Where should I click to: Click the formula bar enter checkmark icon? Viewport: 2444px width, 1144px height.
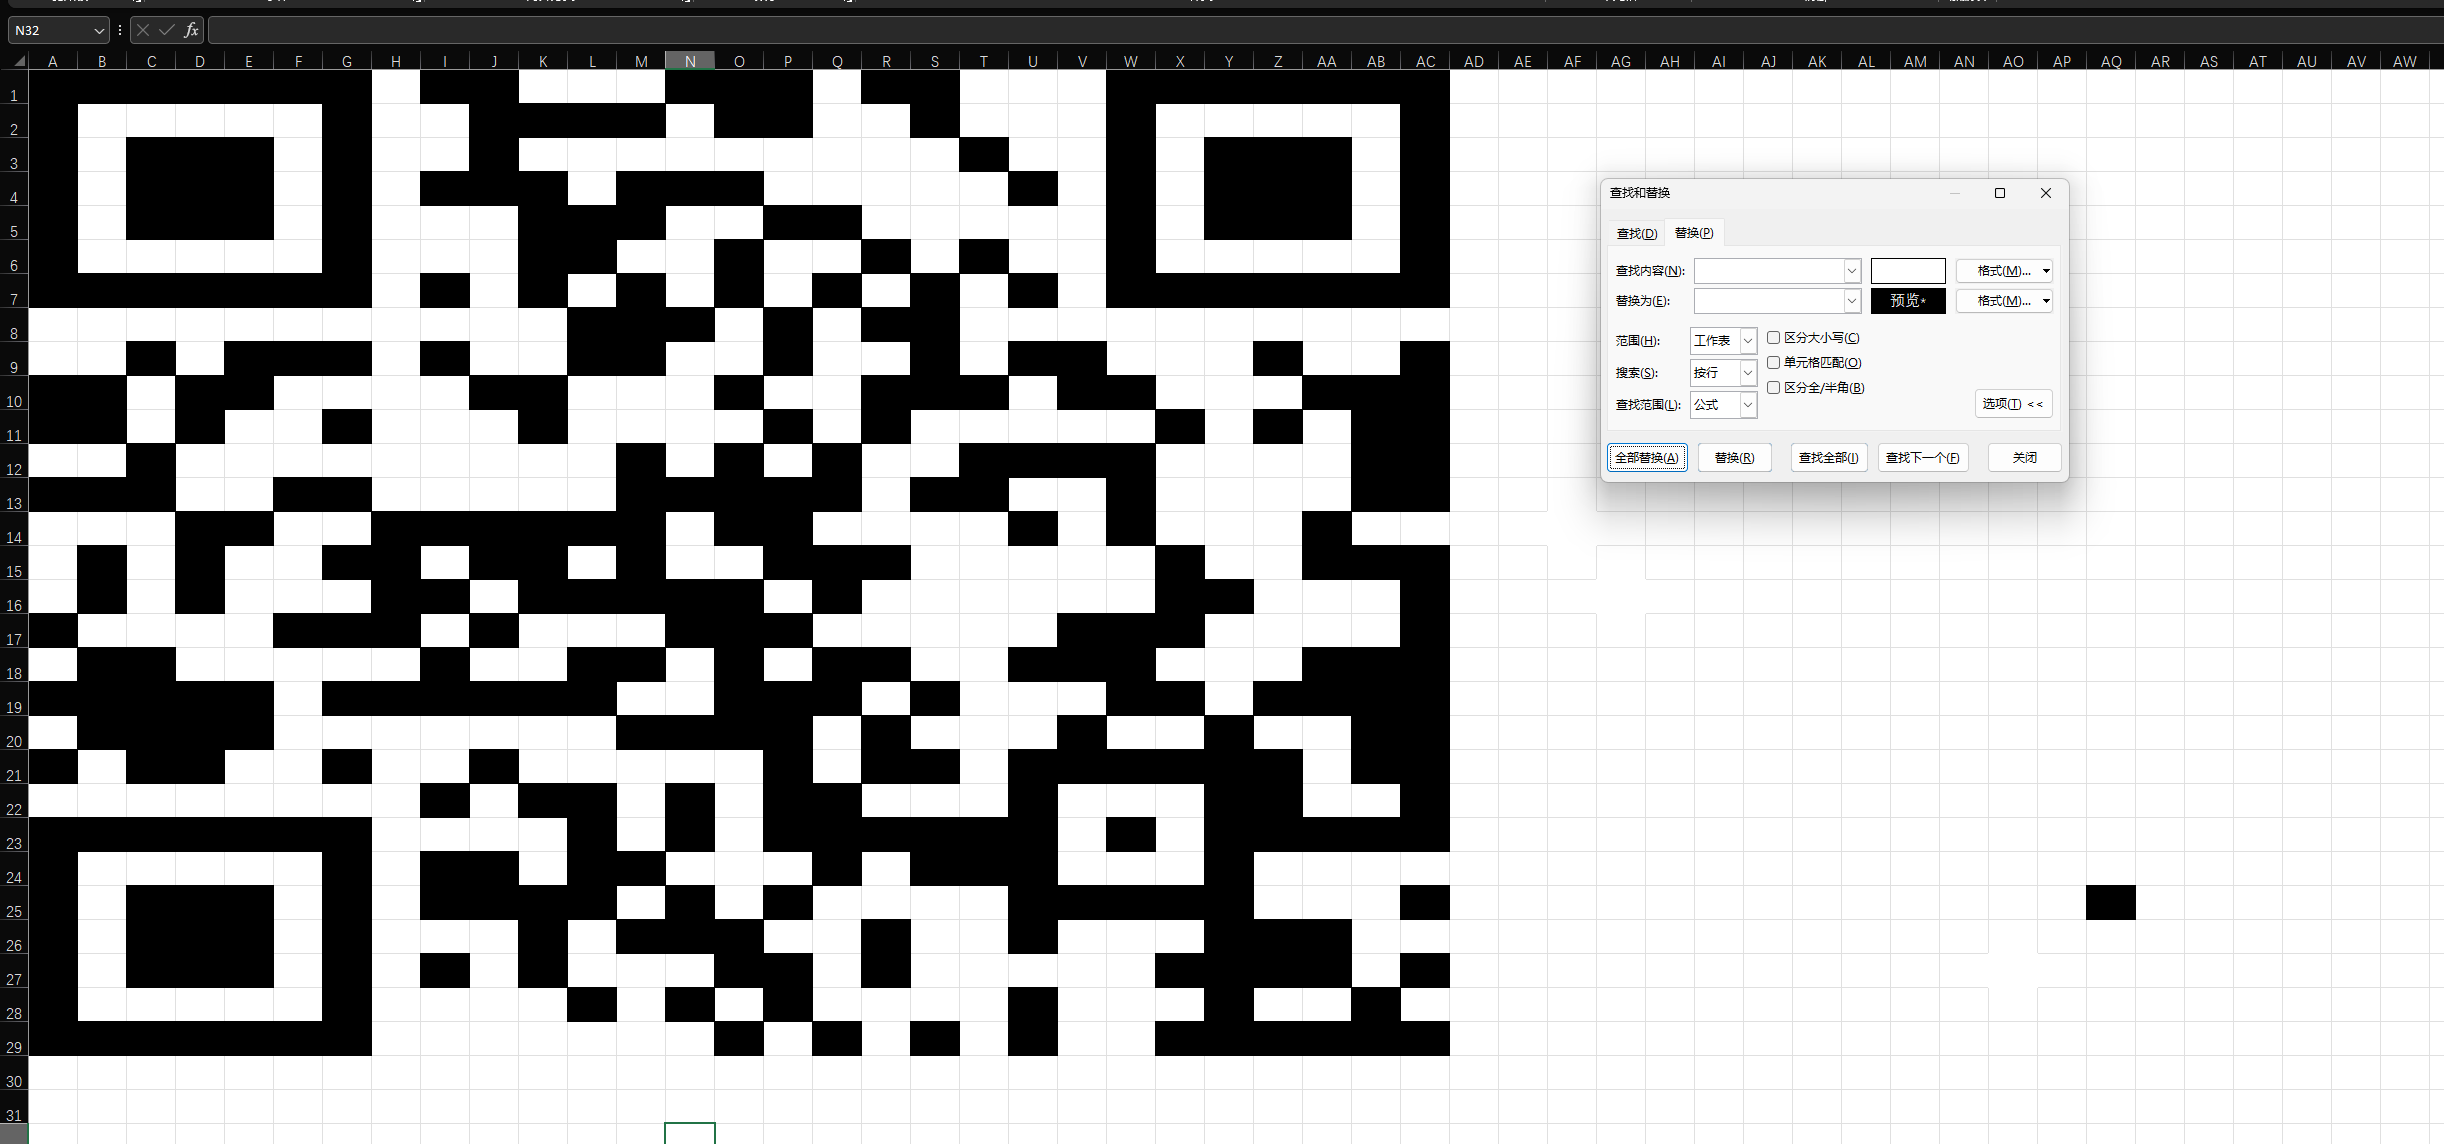tap(166, 30)
